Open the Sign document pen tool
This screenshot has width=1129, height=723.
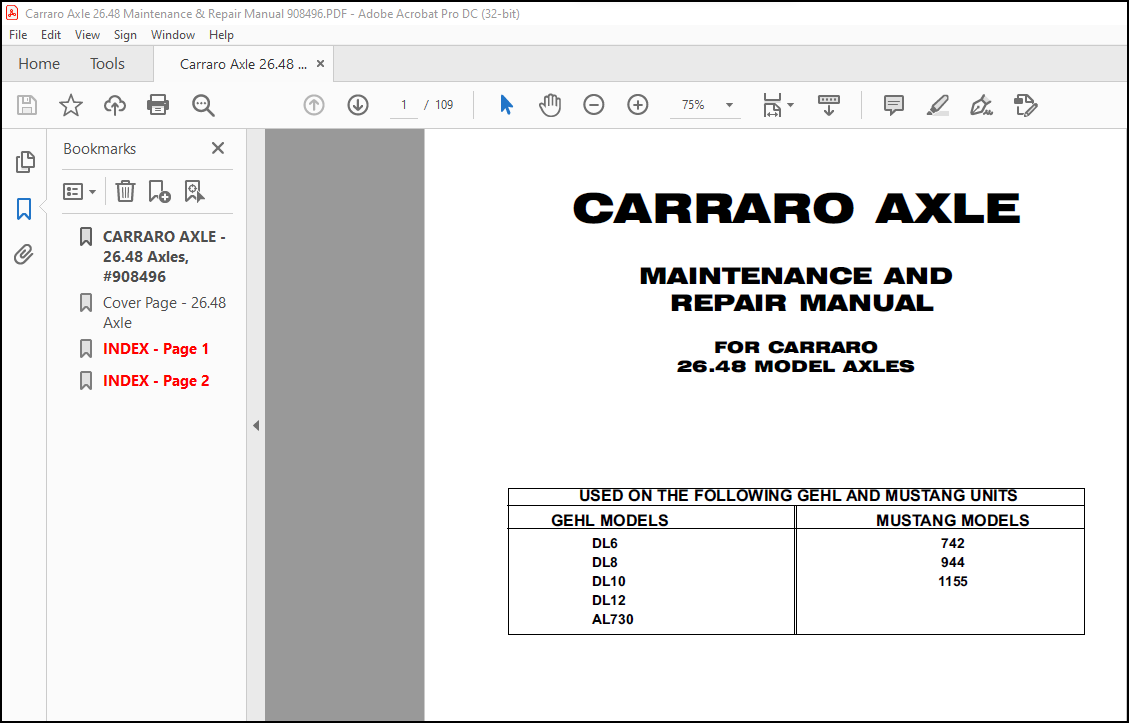tap(981, 105)
